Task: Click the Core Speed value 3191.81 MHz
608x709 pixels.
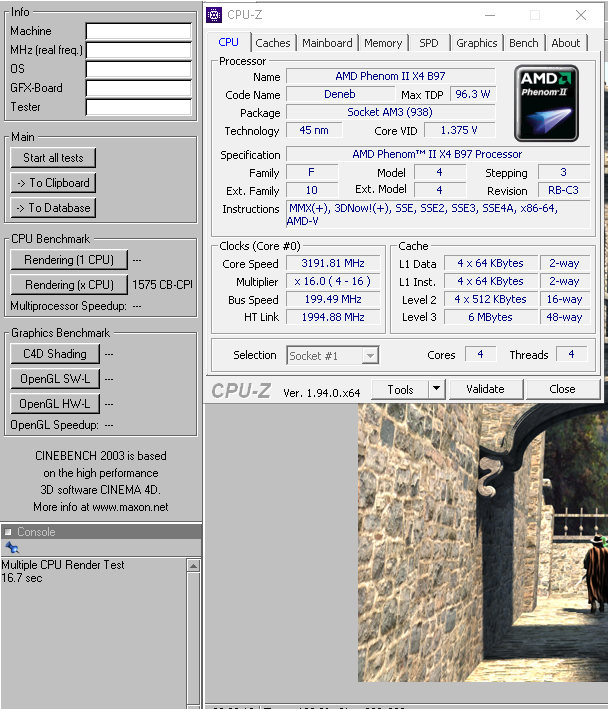Action: 333,263
